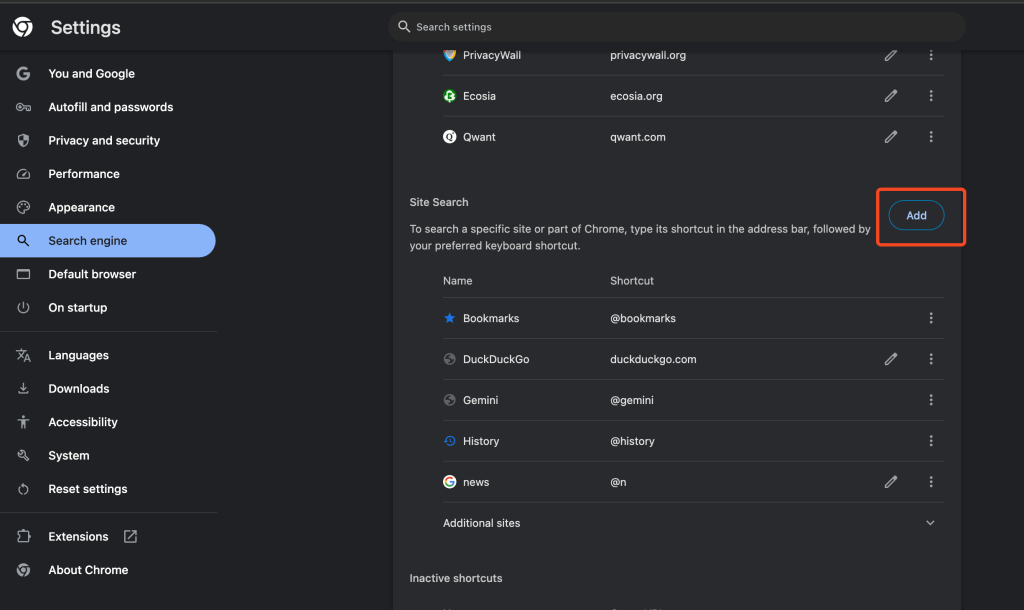This screenshot has height=610, width=1024.
Task: Navigate to About Chrome
Action: click(88, 570)
